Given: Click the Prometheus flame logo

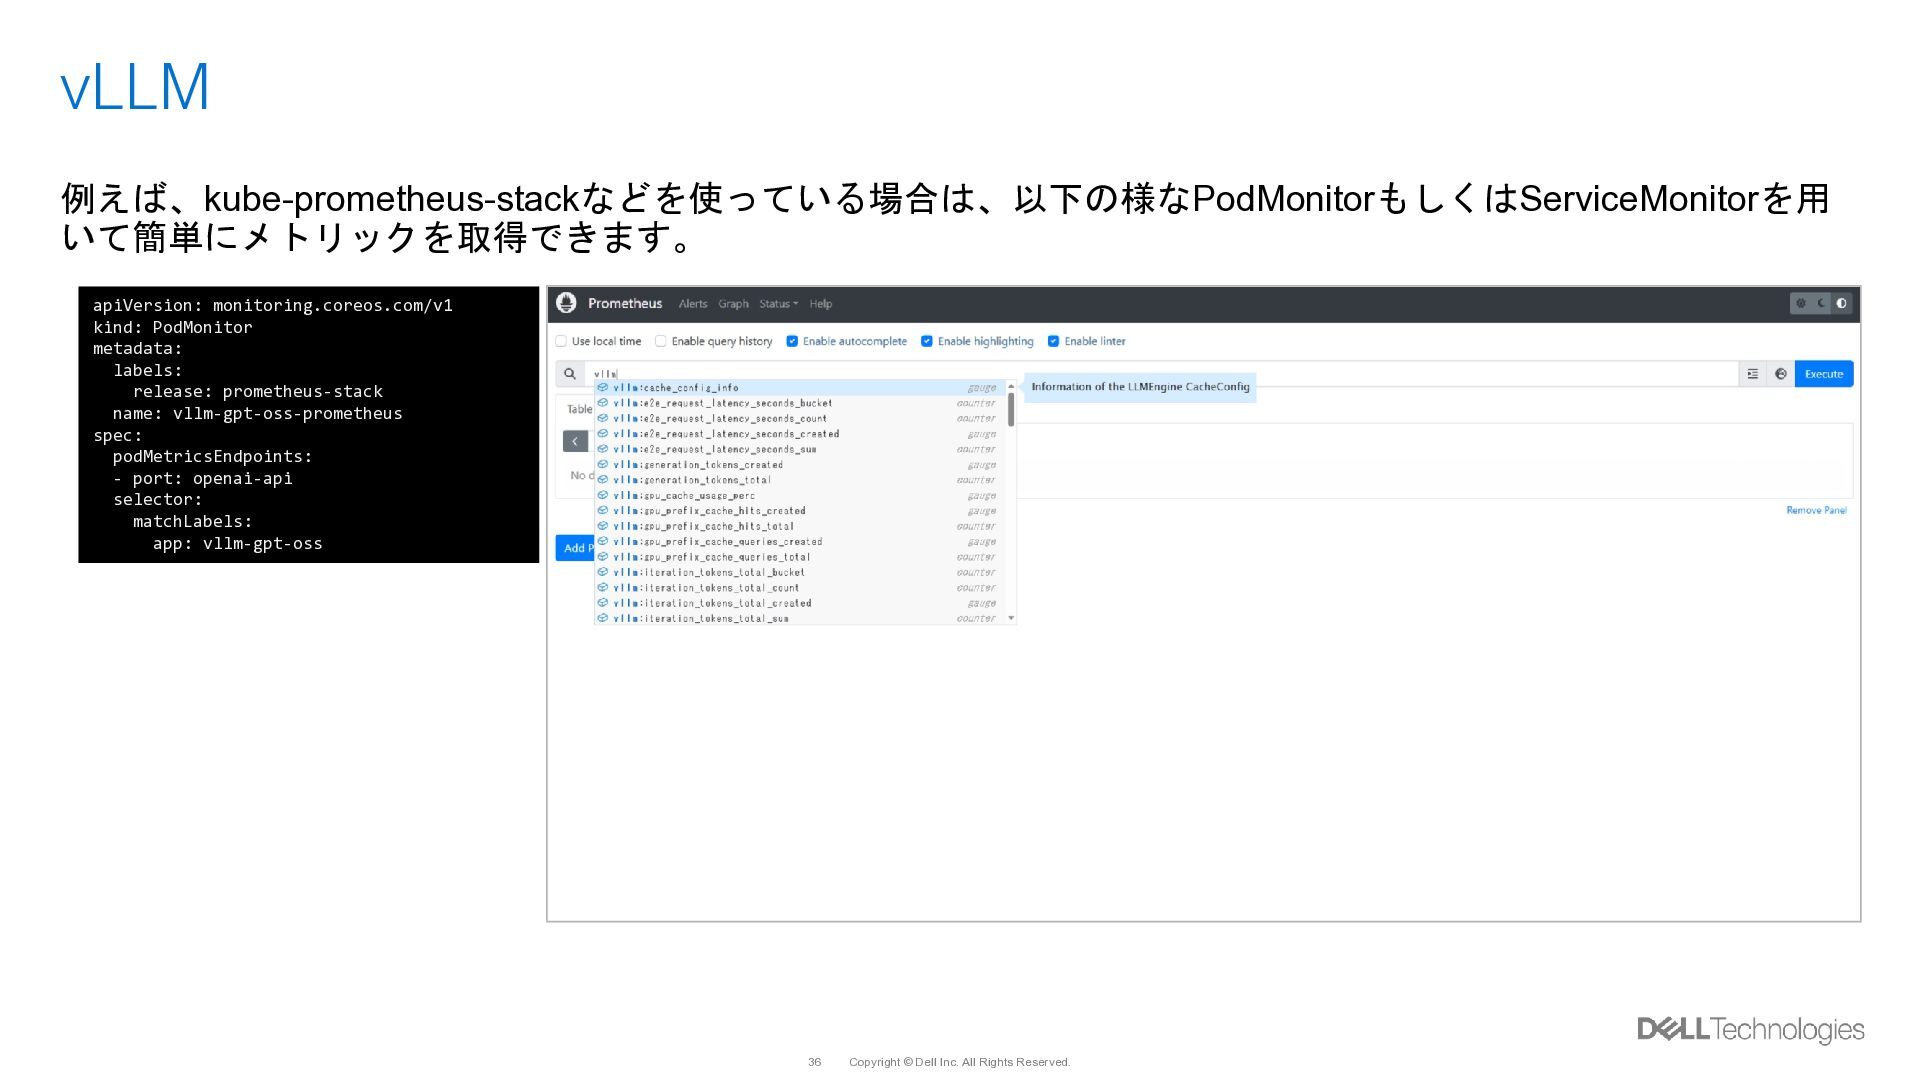Looking at the screenshot, I should click(566, 303).
